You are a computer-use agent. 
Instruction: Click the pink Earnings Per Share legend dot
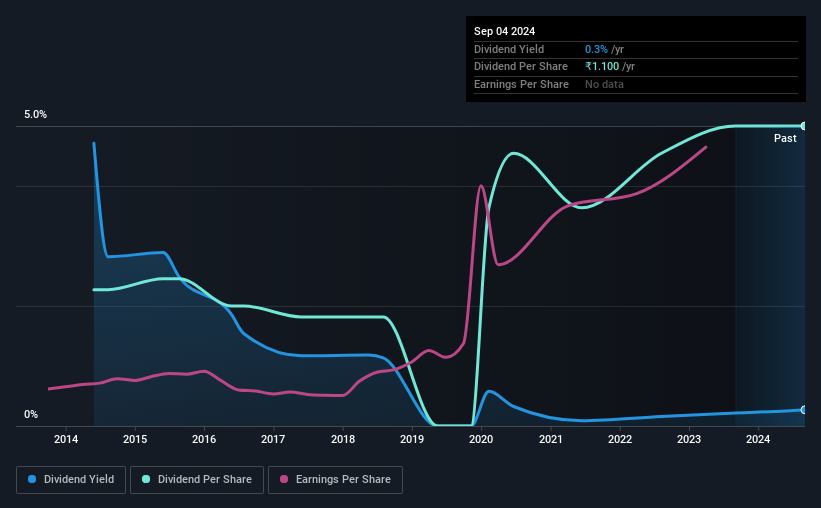coord(284,479)
